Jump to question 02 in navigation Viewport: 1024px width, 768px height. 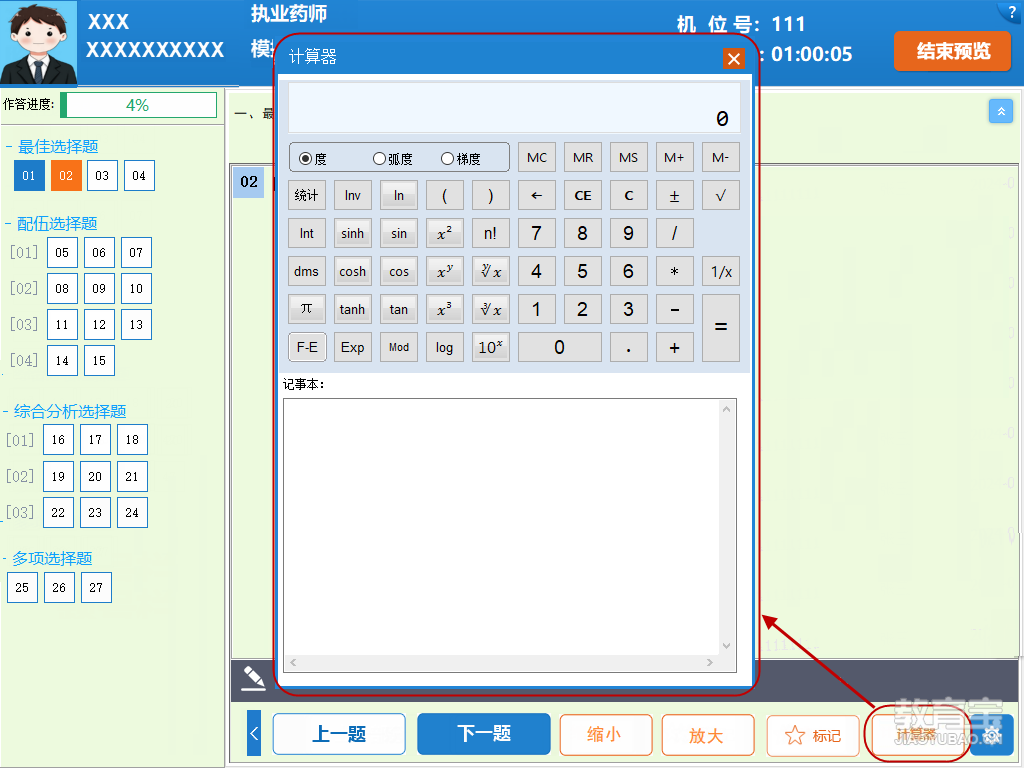pyautogui.click(x=66, y=176)
